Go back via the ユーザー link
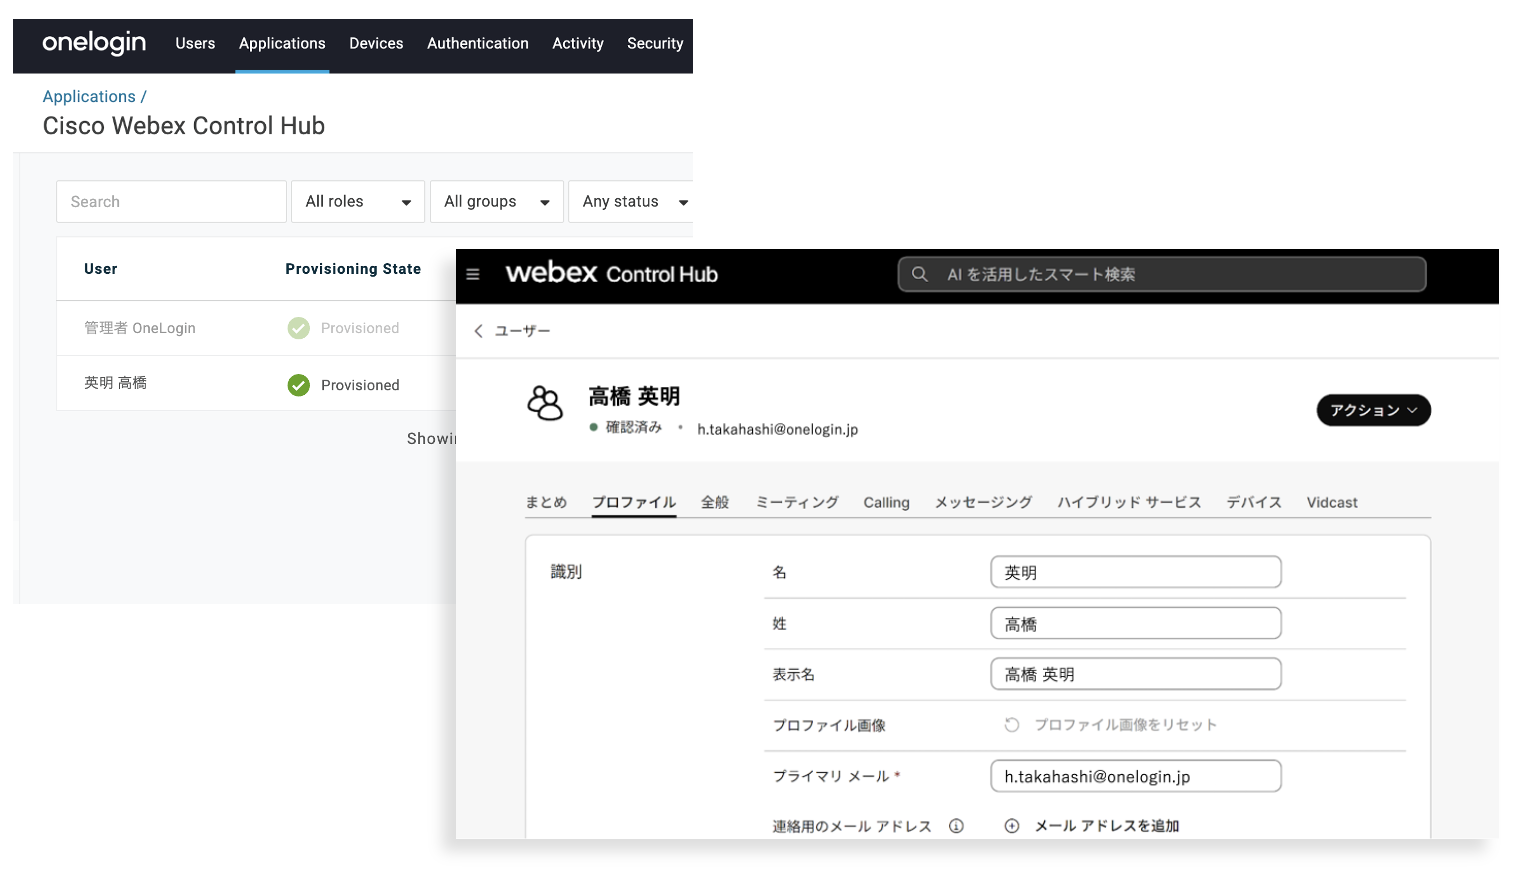 [522, 331]
